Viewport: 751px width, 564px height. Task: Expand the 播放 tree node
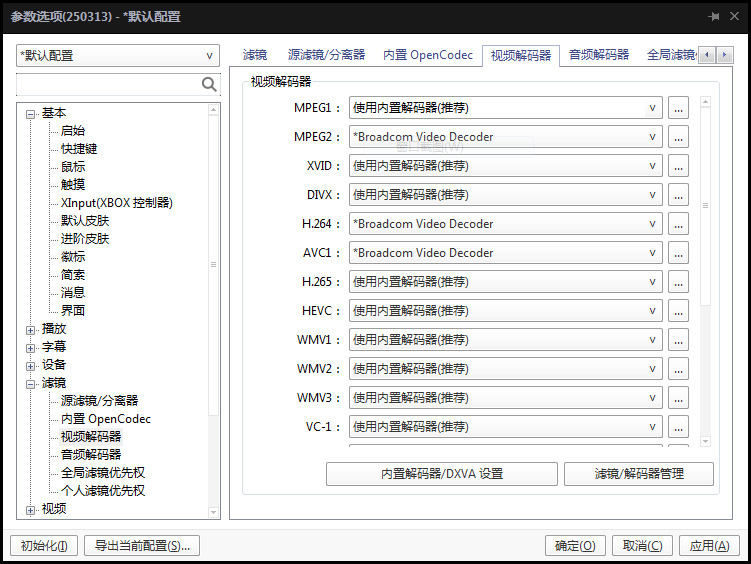point(31,330)
